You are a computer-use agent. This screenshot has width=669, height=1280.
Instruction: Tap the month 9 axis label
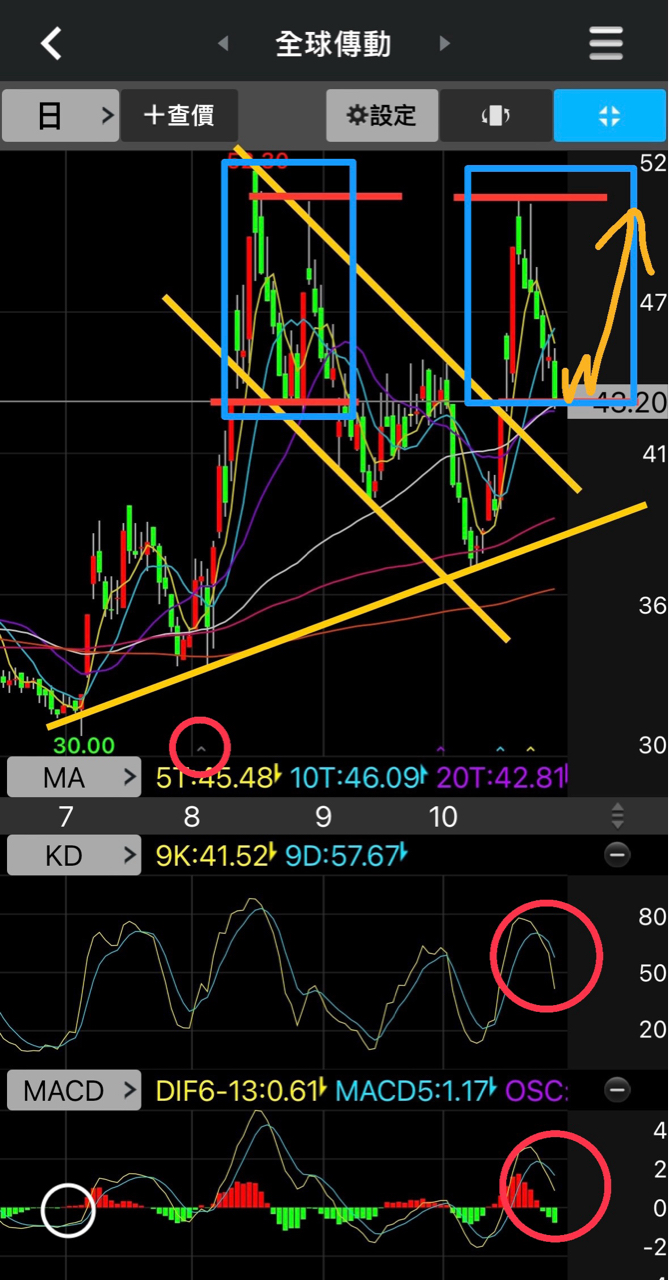click(x=323, y=817)
